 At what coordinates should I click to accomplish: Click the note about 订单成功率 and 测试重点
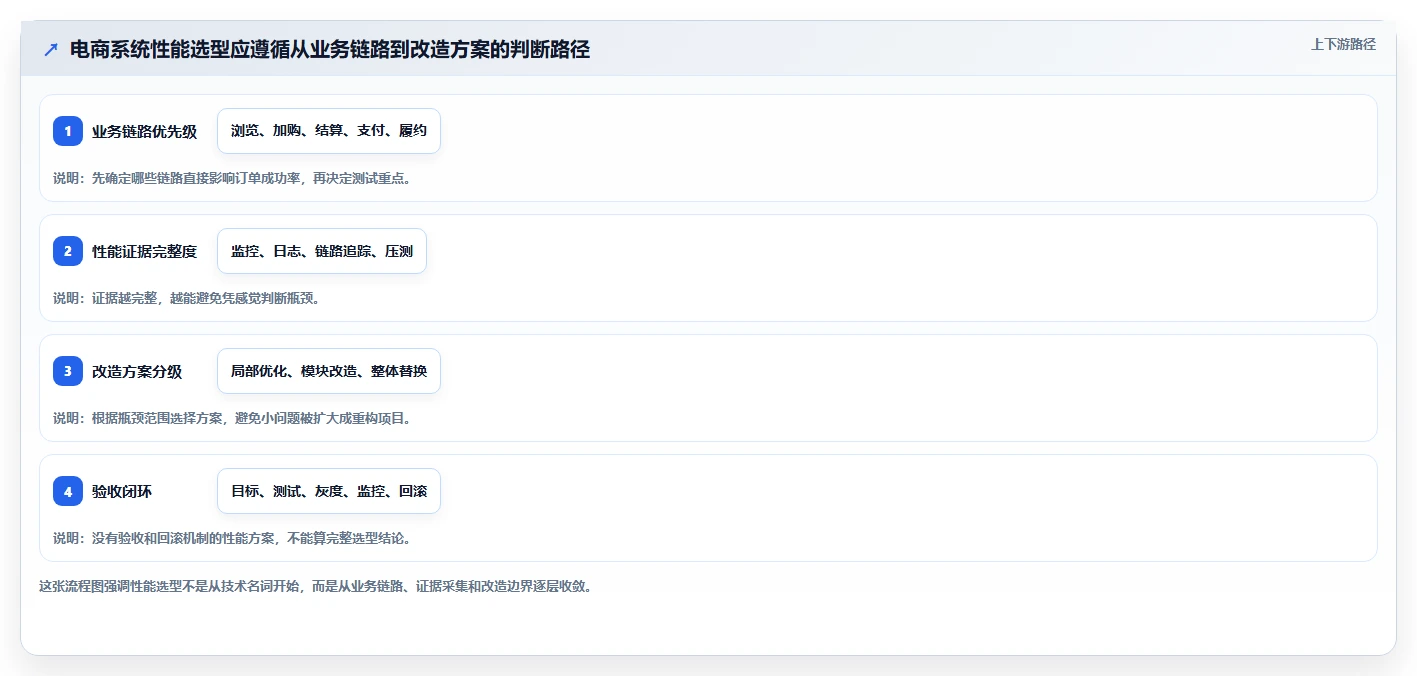pos(232,178)
